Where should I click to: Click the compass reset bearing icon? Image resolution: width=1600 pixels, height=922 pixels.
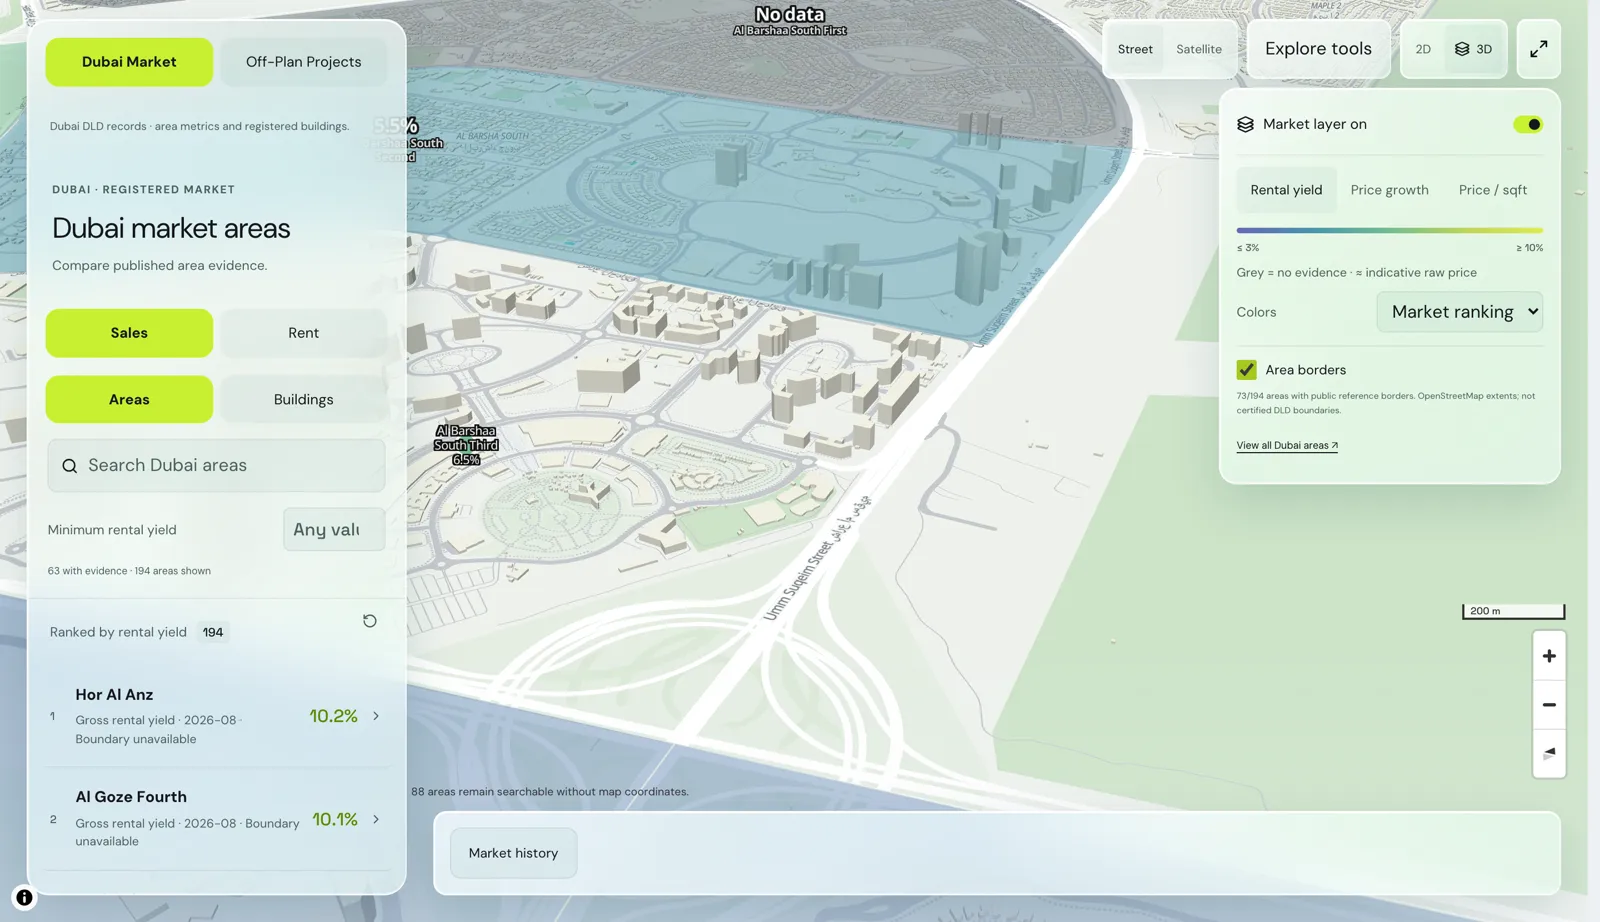click(1549, 753)
